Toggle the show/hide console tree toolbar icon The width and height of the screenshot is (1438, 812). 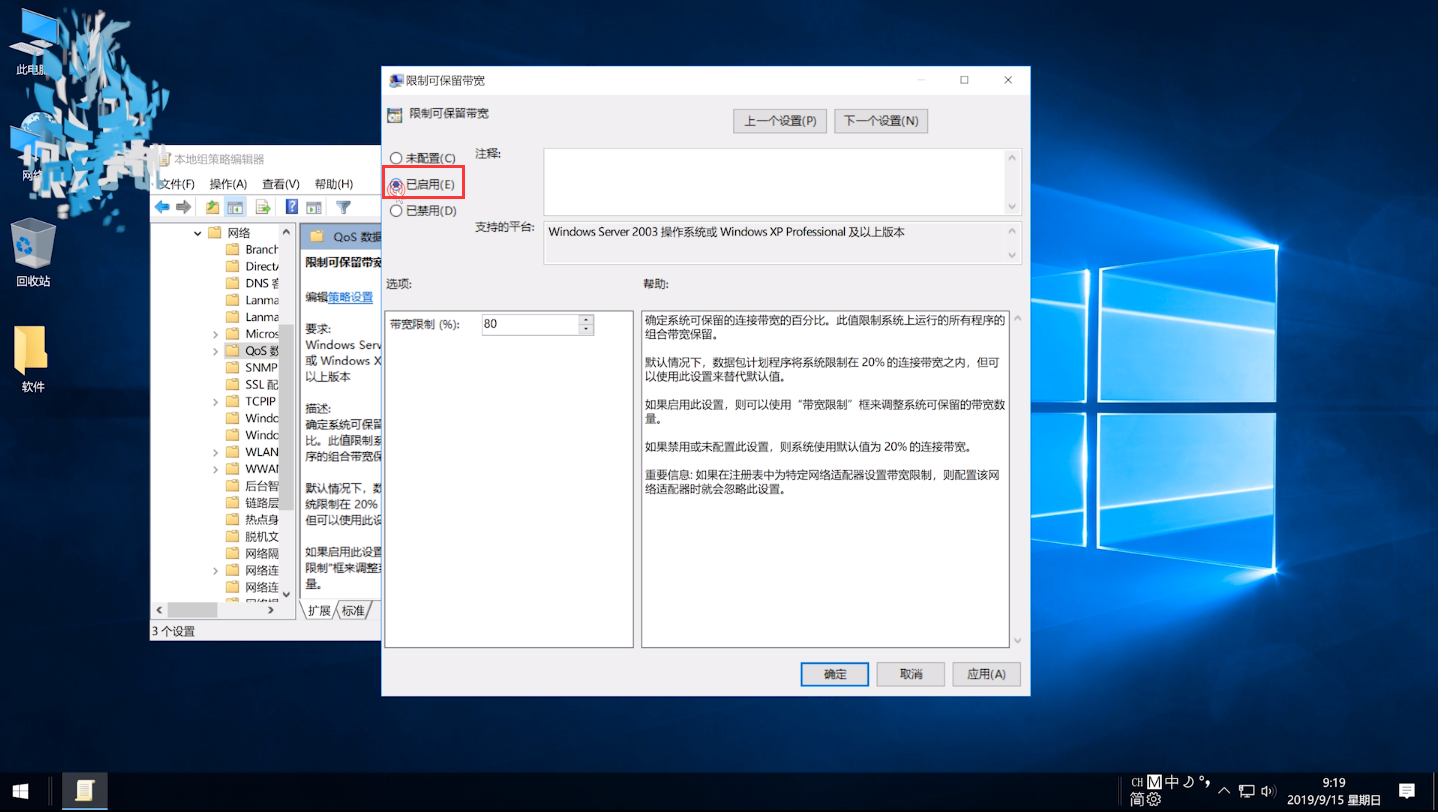tap(235, 207)
